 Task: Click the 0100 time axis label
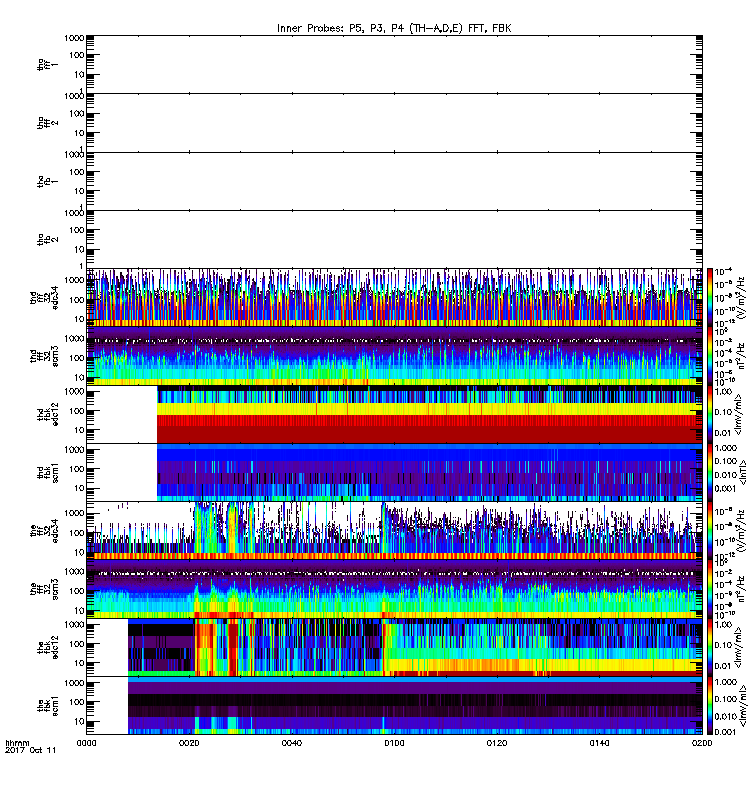(x=394, y=743)
